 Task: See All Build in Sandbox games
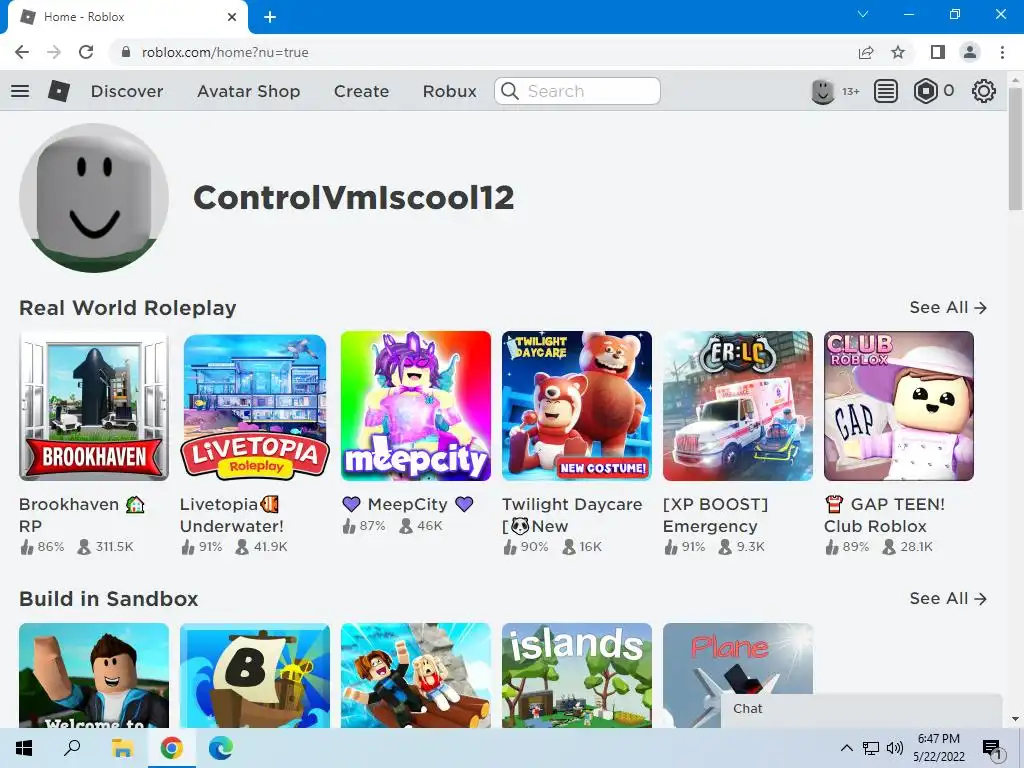pos(948,598)
